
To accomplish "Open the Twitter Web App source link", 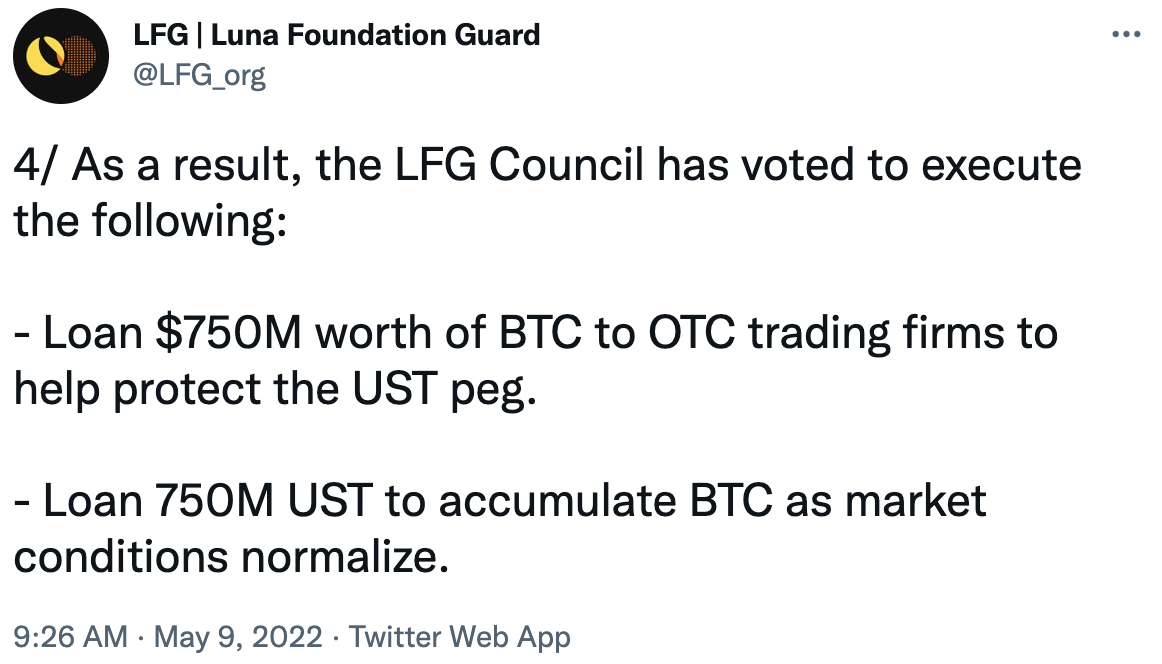I will tap(458, 637).
